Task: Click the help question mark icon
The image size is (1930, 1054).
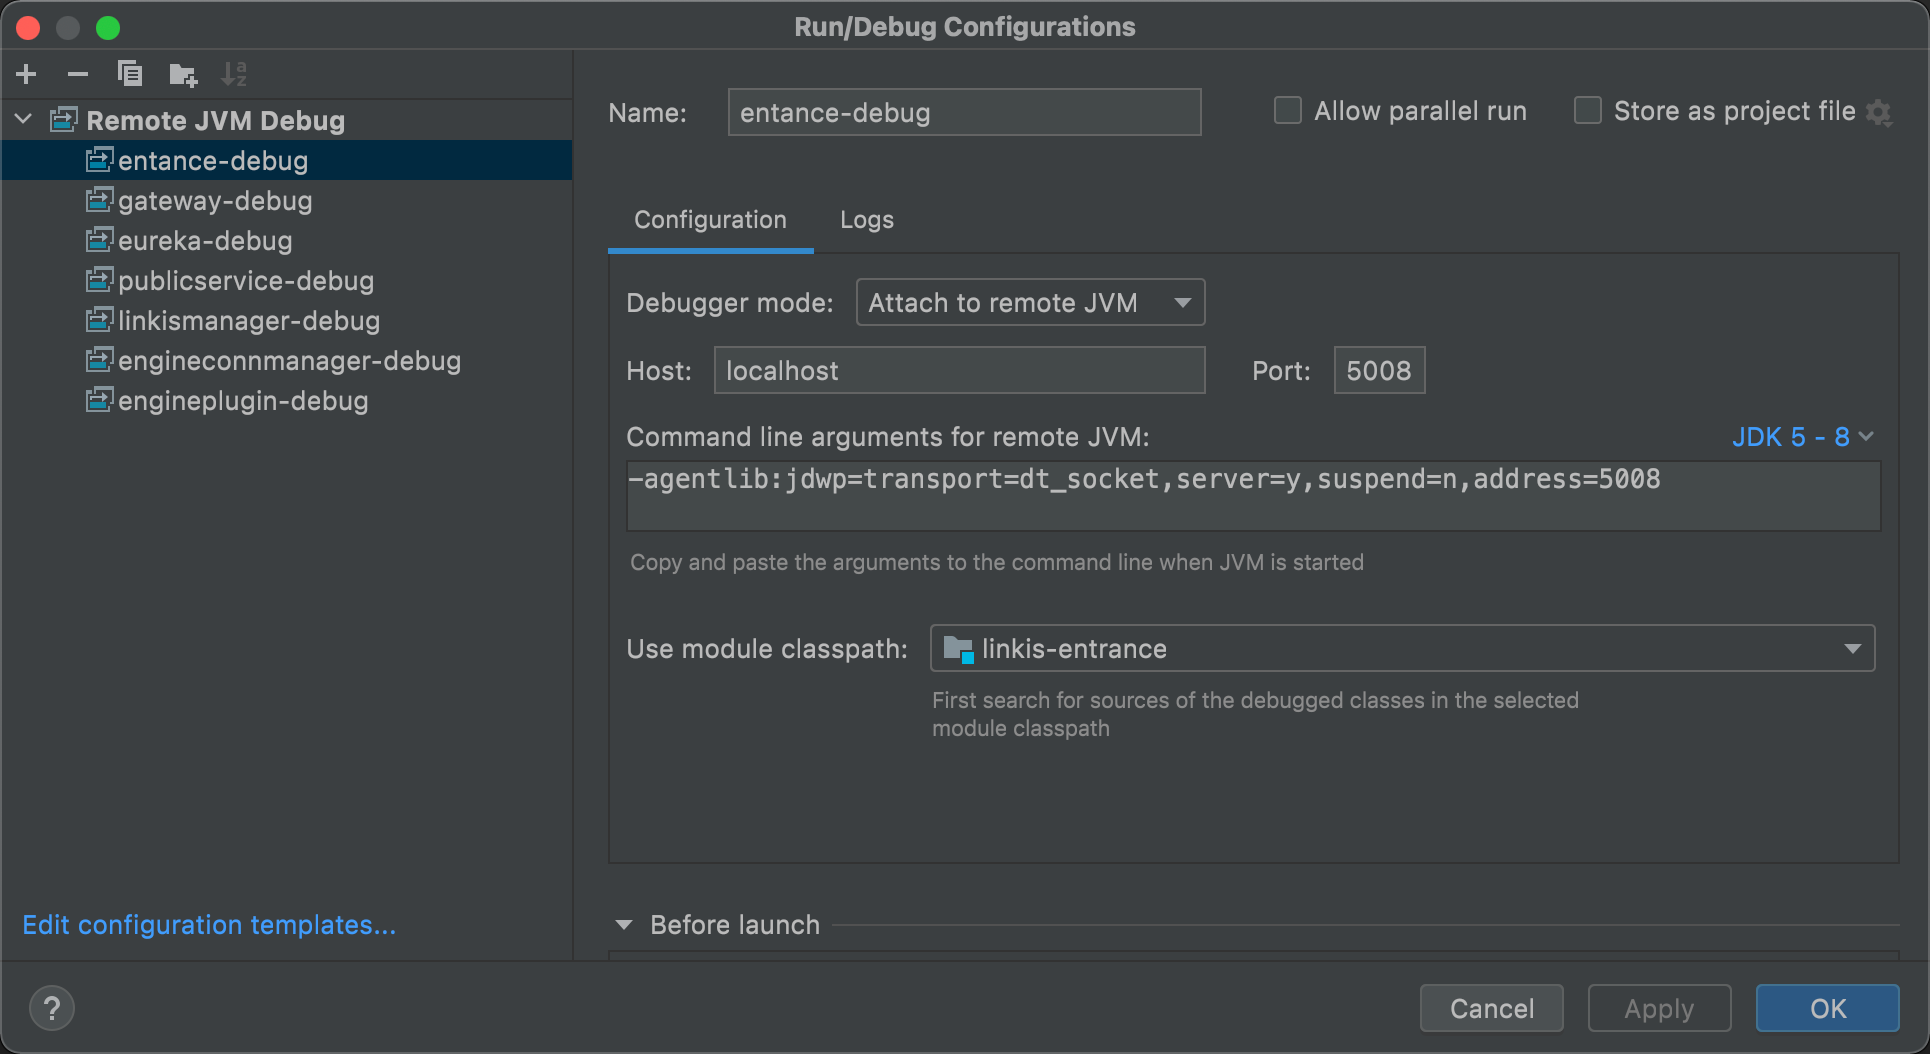Action: pyautogui.click(x=52, y=1008)
